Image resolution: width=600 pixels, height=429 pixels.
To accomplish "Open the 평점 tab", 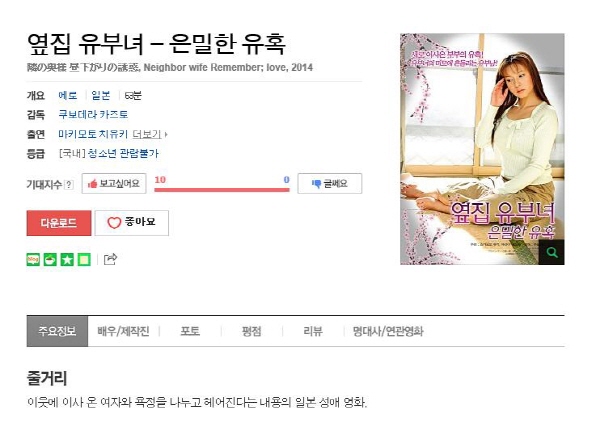I will 251,331.
